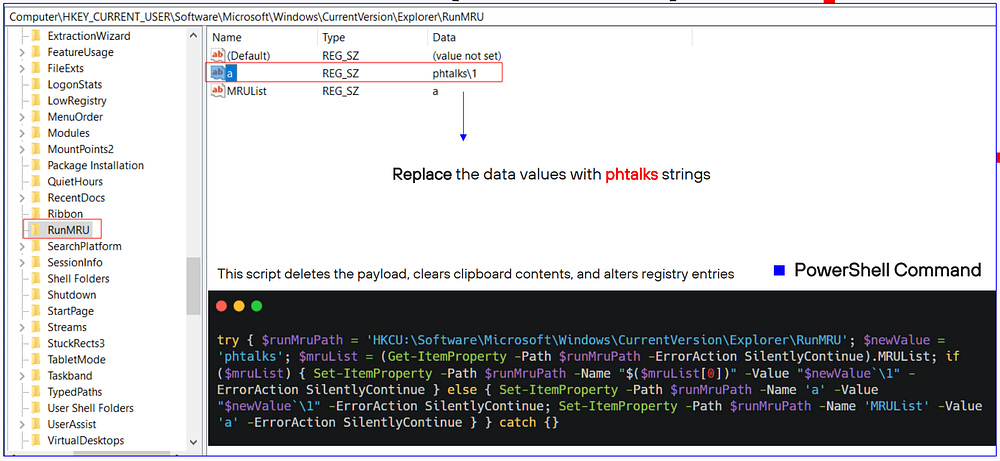This screenshot has width=1000, height=461.
Task: Select the TabletMode folder icon
Action: (x=36, y=360)
